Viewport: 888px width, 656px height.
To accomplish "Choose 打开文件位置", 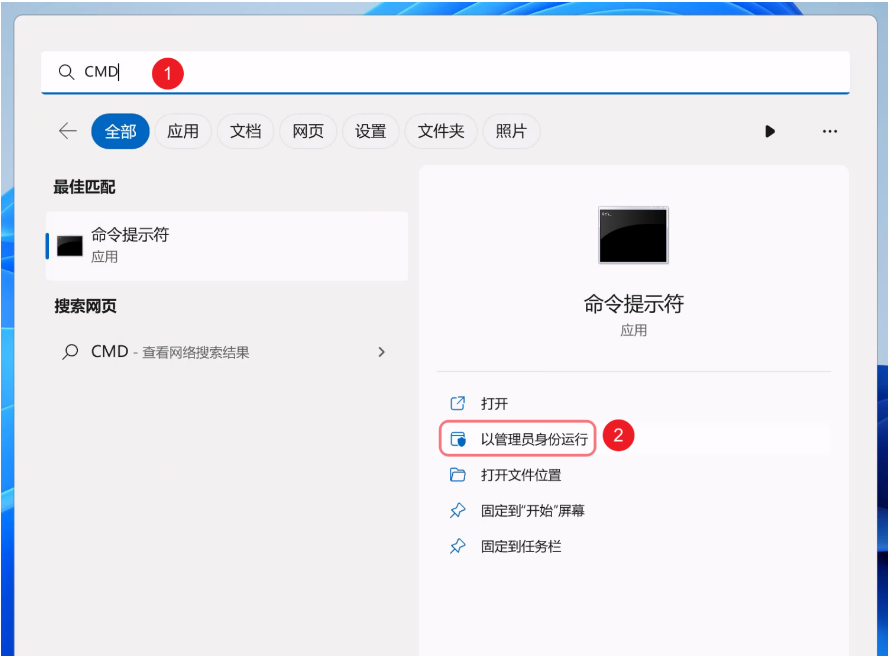I will coord(634,475).
